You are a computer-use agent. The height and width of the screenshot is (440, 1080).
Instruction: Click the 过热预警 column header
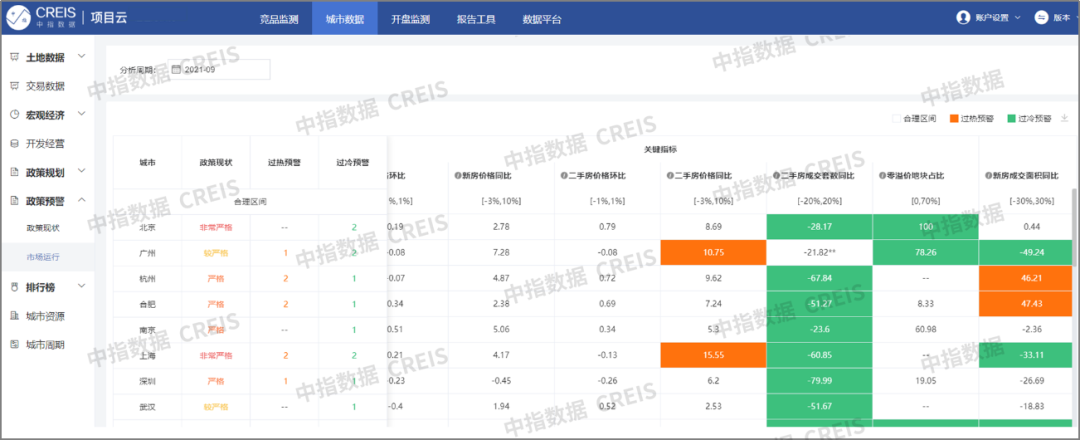coord(284,163)
